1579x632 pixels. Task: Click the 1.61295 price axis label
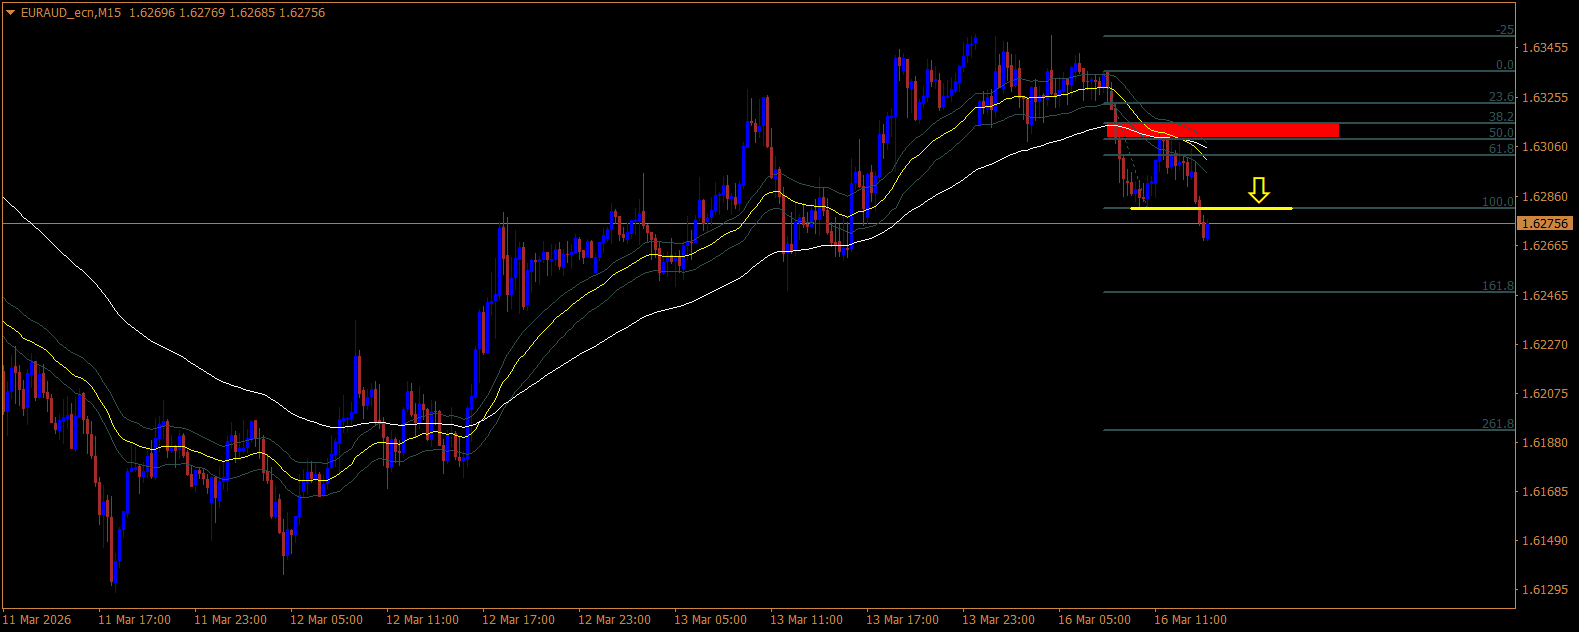1545,590
